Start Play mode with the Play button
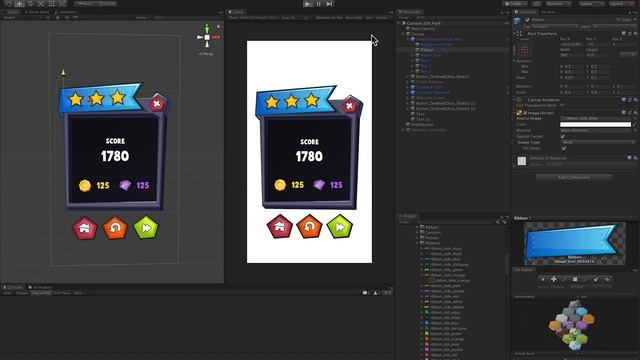The height and width of the screenshot is (360, 640). (x=308, y=4)
